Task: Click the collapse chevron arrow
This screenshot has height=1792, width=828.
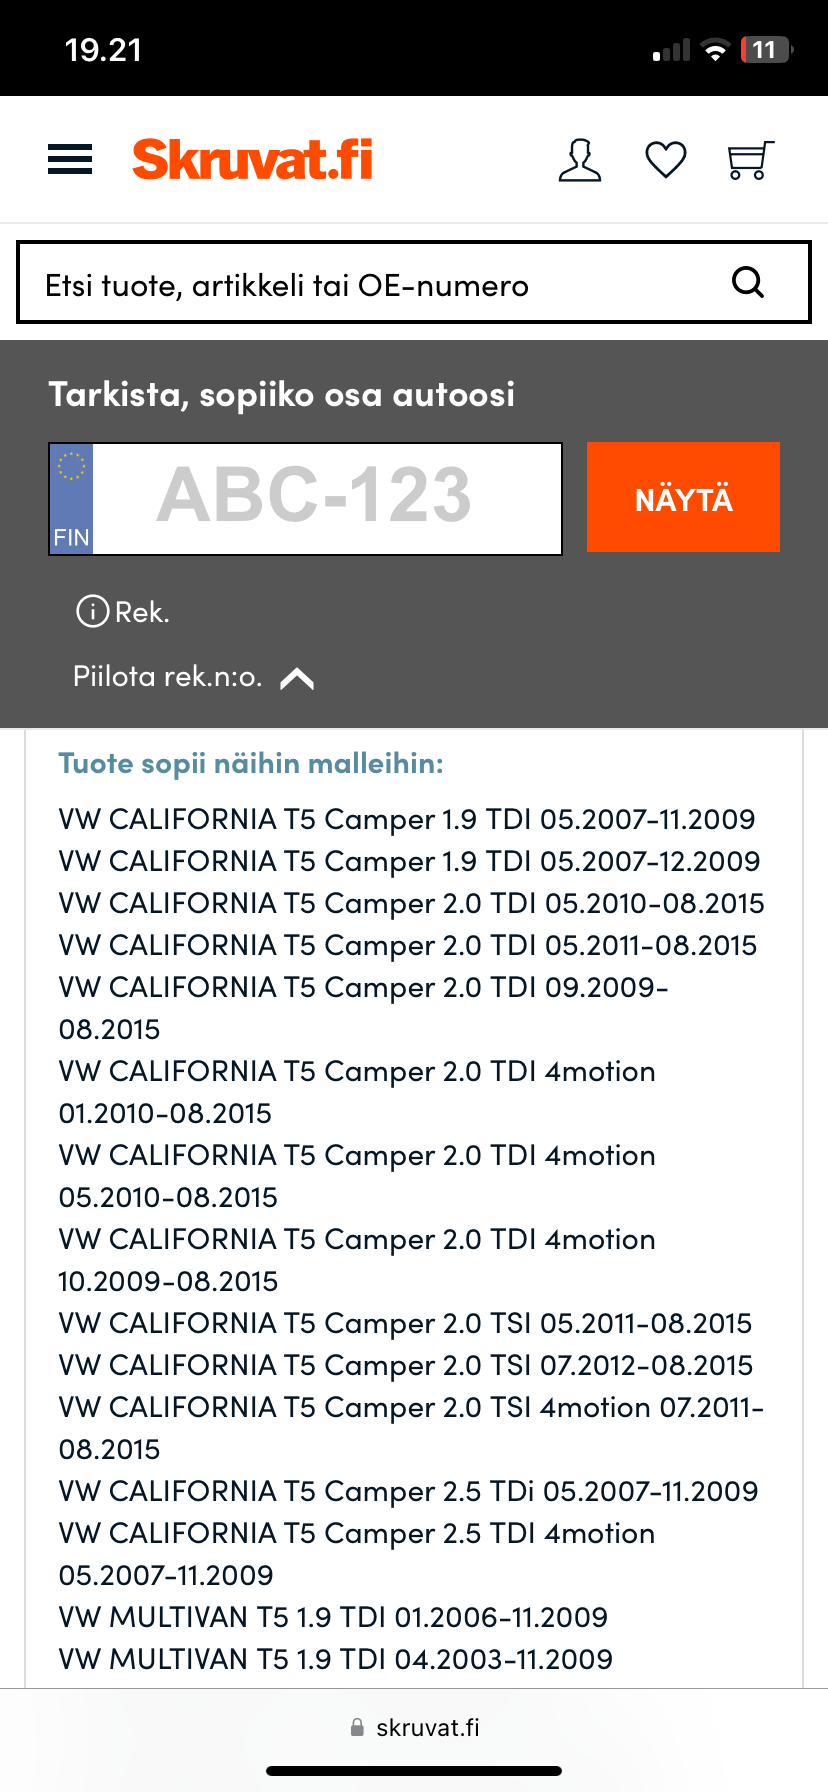Action: click(x=297, y=679)
